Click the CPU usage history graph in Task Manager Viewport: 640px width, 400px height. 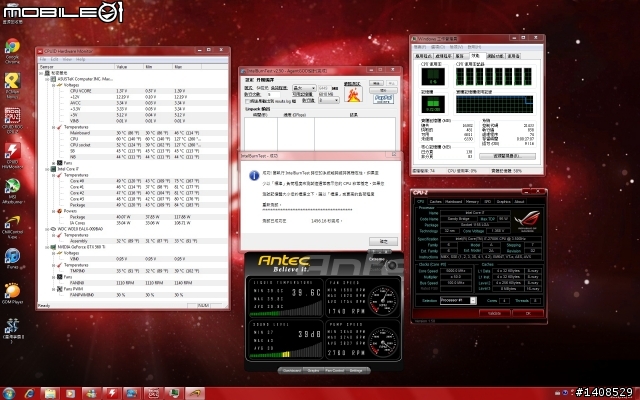(494, 76)
